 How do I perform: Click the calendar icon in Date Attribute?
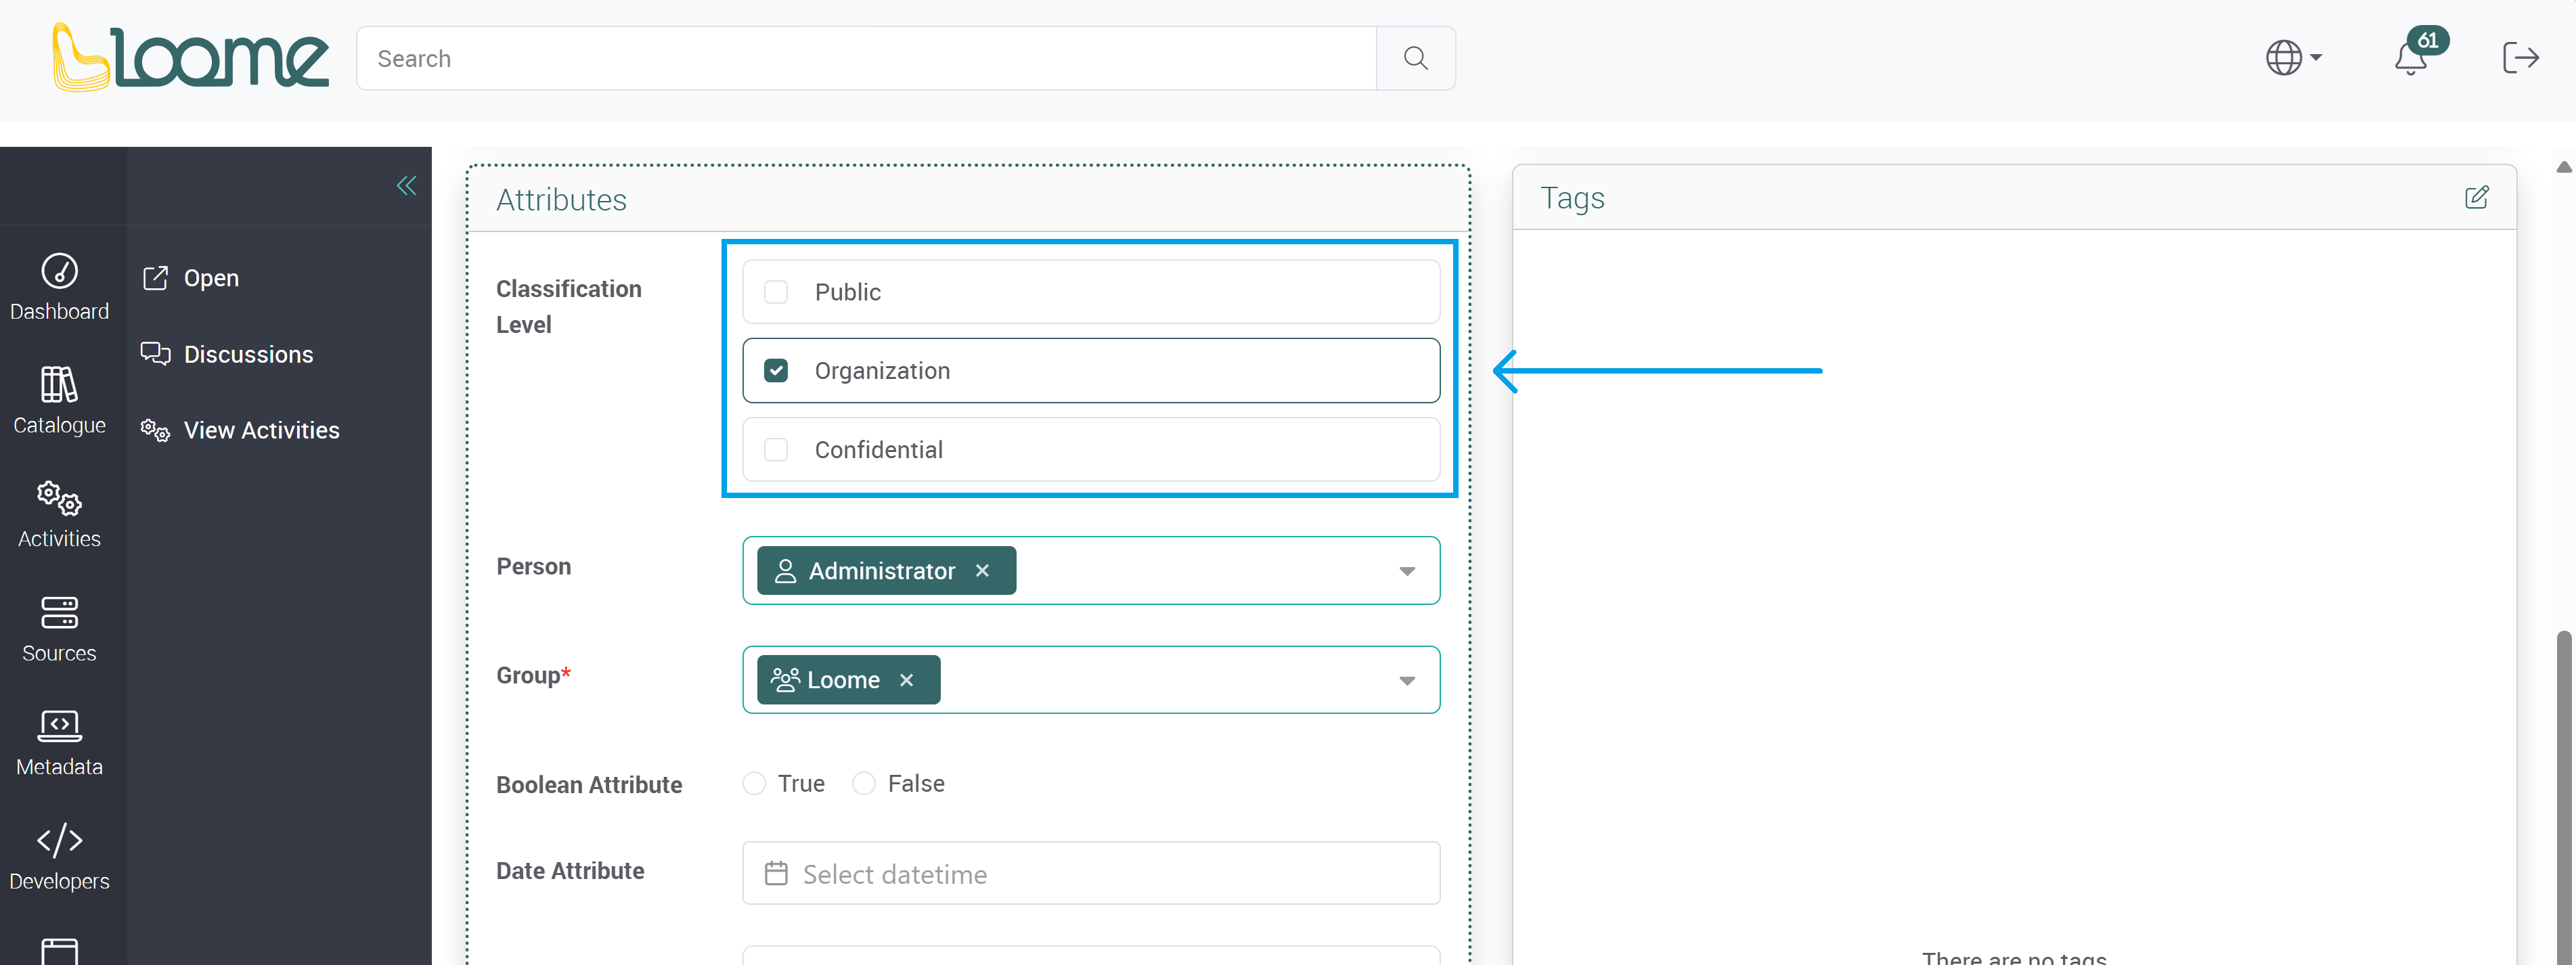pyautogui.click(x=776, y=874)
